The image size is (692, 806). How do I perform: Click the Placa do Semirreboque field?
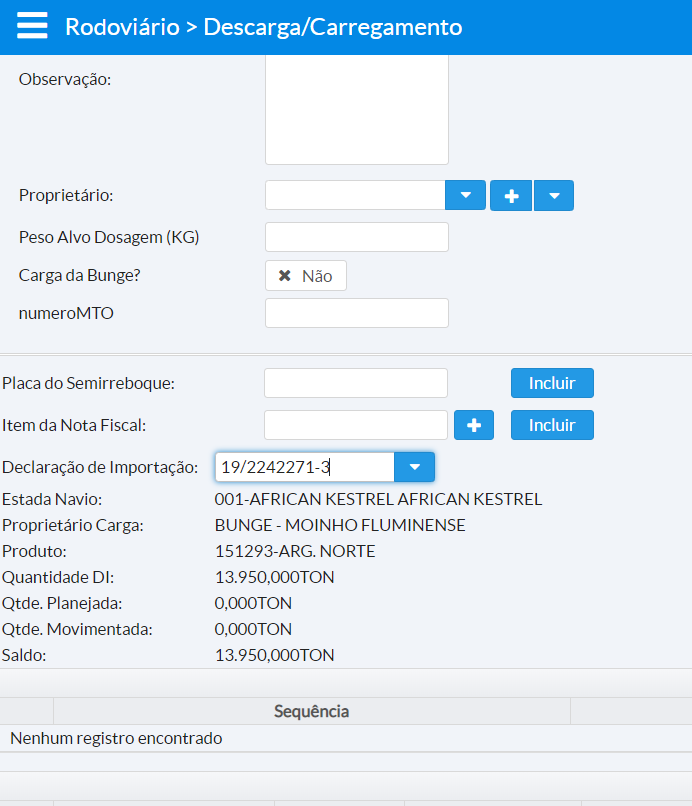click(x=355, y=383)
